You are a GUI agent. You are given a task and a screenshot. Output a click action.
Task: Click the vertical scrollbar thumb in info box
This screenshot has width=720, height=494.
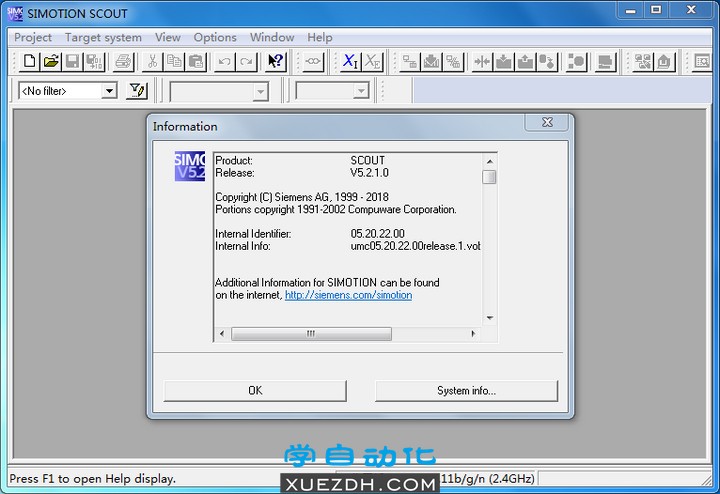coord(489,177)
